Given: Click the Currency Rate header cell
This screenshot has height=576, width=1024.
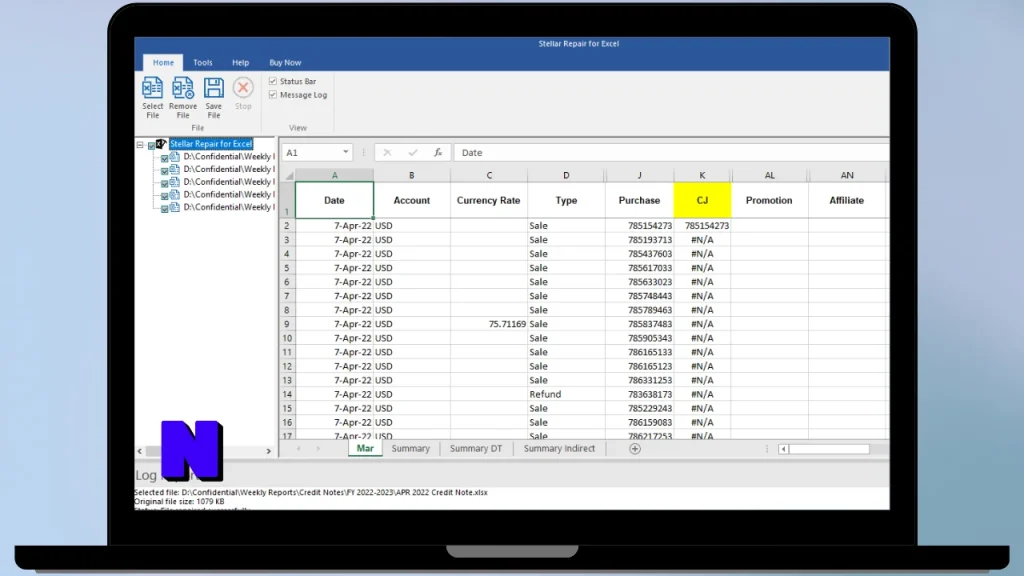Looking at the screenshot, I should click(x=488, y=200).
